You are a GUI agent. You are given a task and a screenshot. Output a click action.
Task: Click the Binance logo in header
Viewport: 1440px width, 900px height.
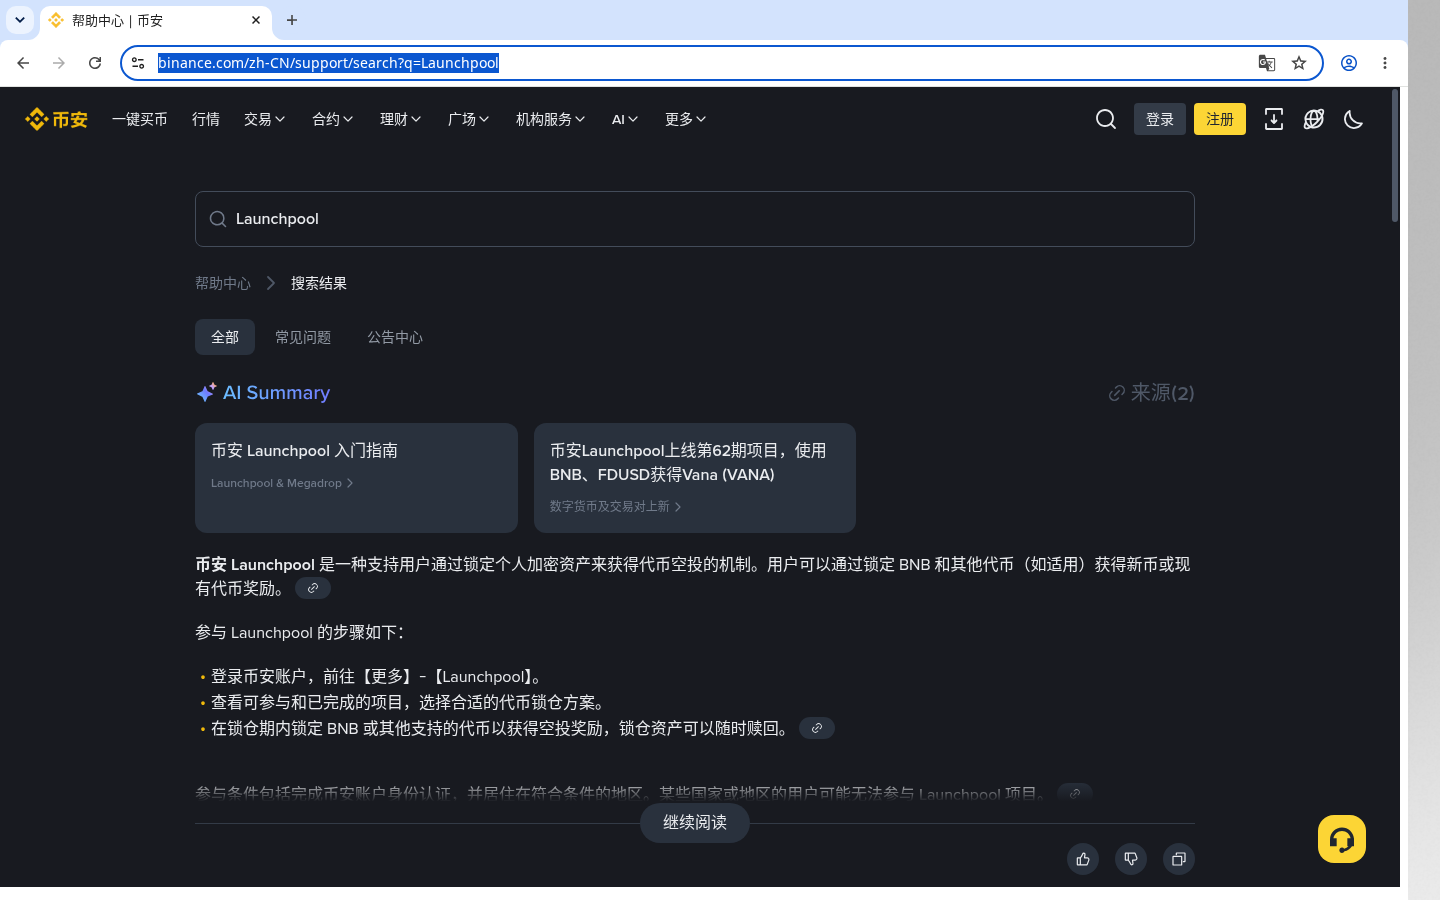pyautogui.click(x=57, y=119)
